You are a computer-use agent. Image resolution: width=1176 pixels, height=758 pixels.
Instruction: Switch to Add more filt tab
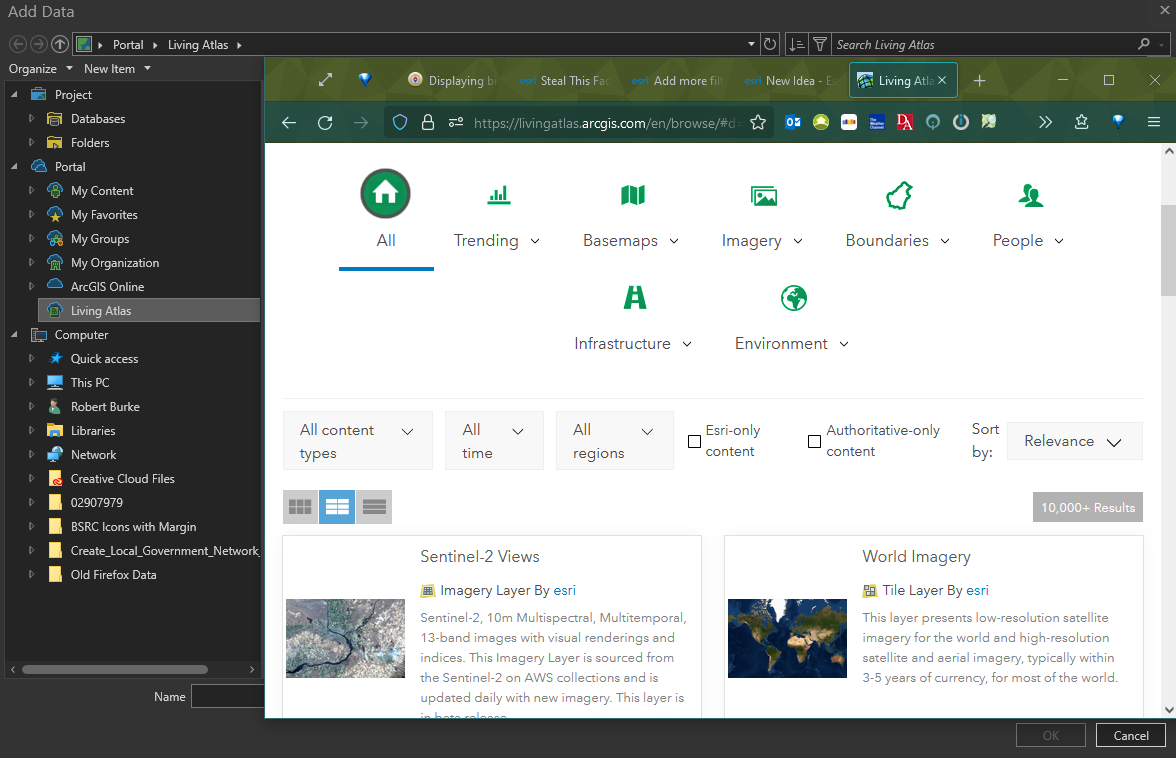point(678,80)
